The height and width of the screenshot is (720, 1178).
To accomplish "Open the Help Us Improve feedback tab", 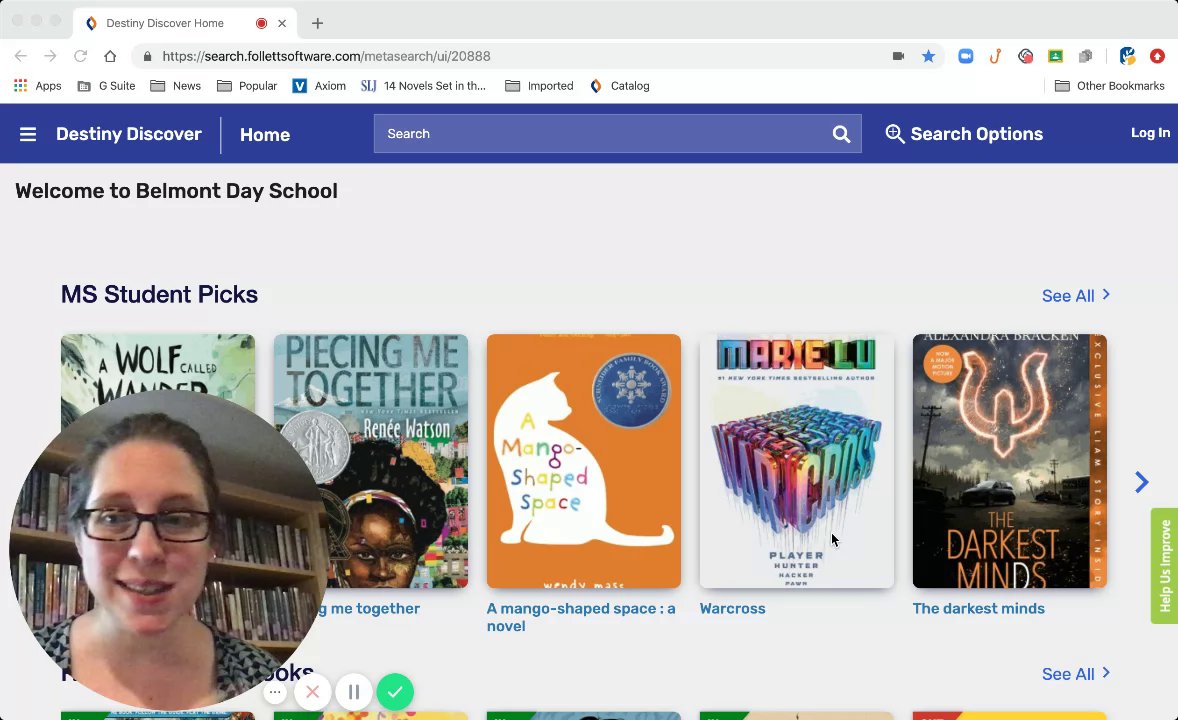I will point(1164,566).
